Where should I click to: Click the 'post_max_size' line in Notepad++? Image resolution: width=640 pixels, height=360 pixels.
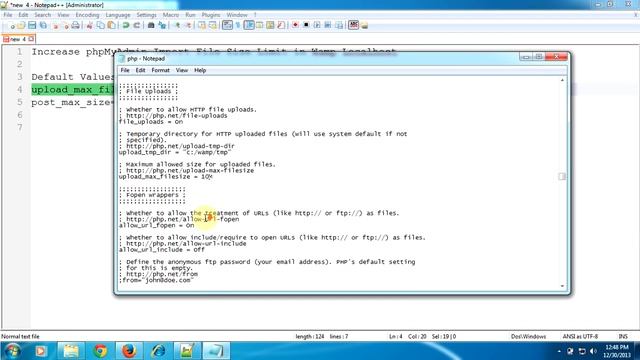click(x=72, y=102)
